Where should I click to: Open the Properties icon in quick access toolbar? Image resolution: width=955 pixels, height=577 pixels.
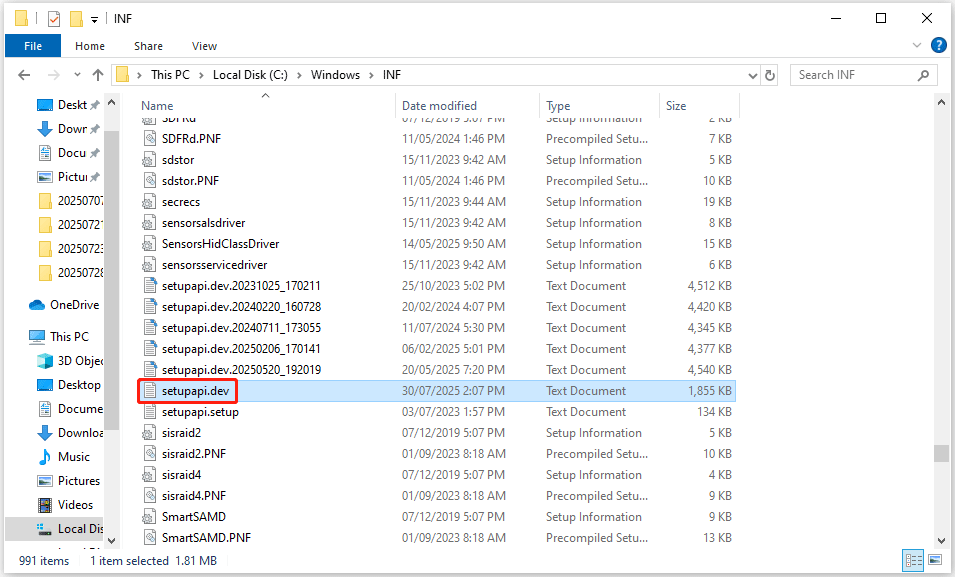click(52, 18)
